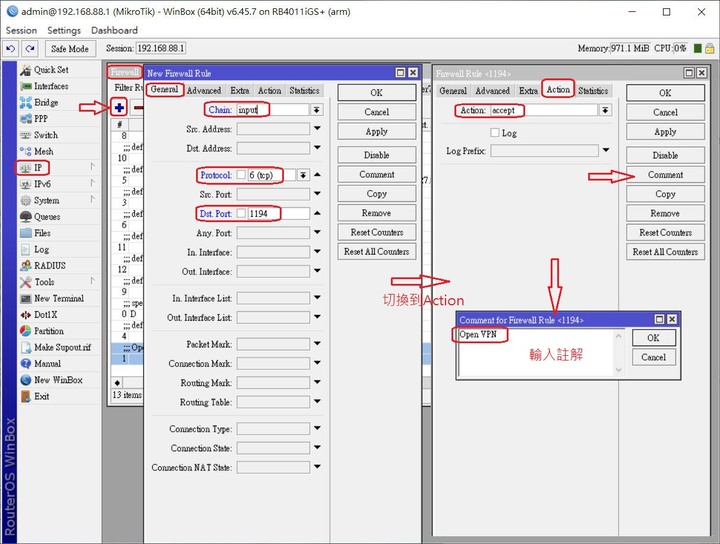Open Dashboard menu
The width and height of the screenshot is (720, 544).
114,30
